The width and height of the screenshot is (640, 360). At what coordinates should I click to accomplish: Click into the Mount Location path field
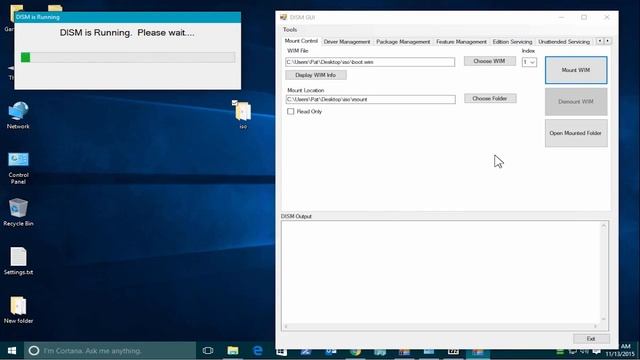[371, 99]
